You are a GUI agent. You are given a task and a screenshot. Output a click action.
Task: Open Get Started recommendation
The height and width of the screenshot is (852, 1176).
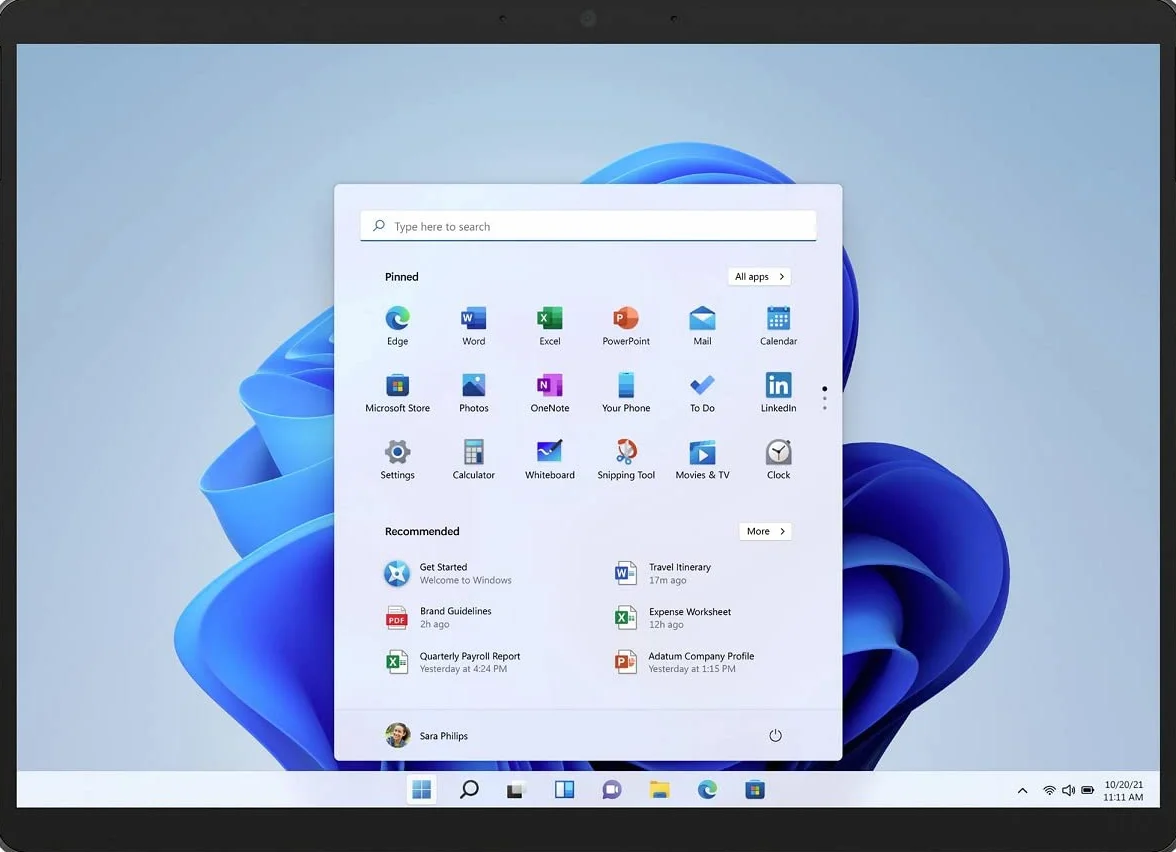point(448,573)
